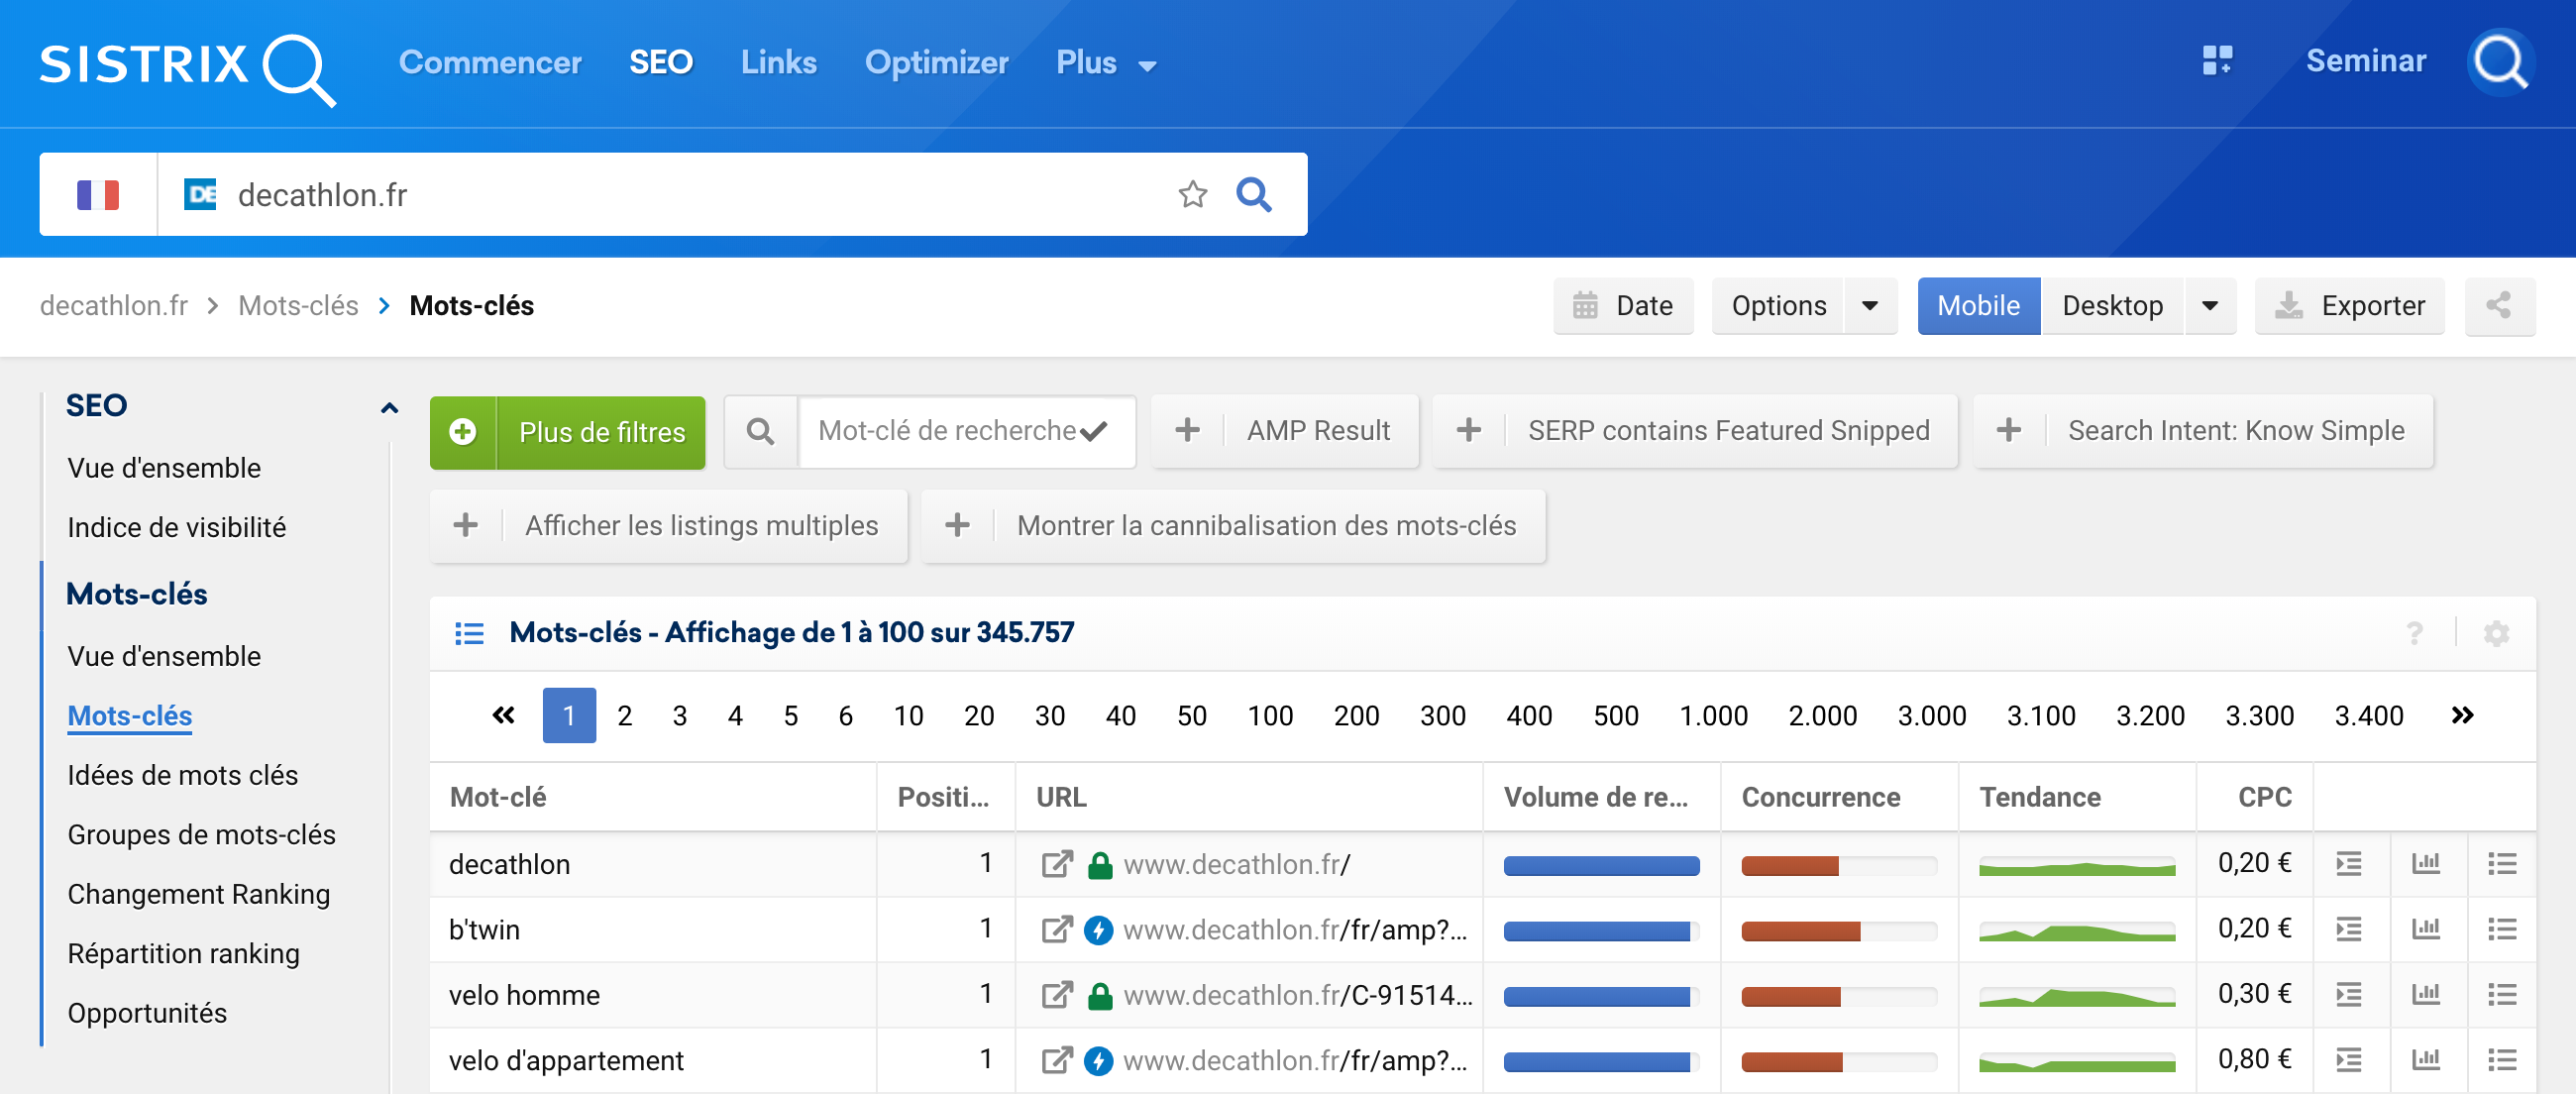Go to first page with double-left arrow
Screen dimensions: 2576x1094
click(x=503, y=715)
